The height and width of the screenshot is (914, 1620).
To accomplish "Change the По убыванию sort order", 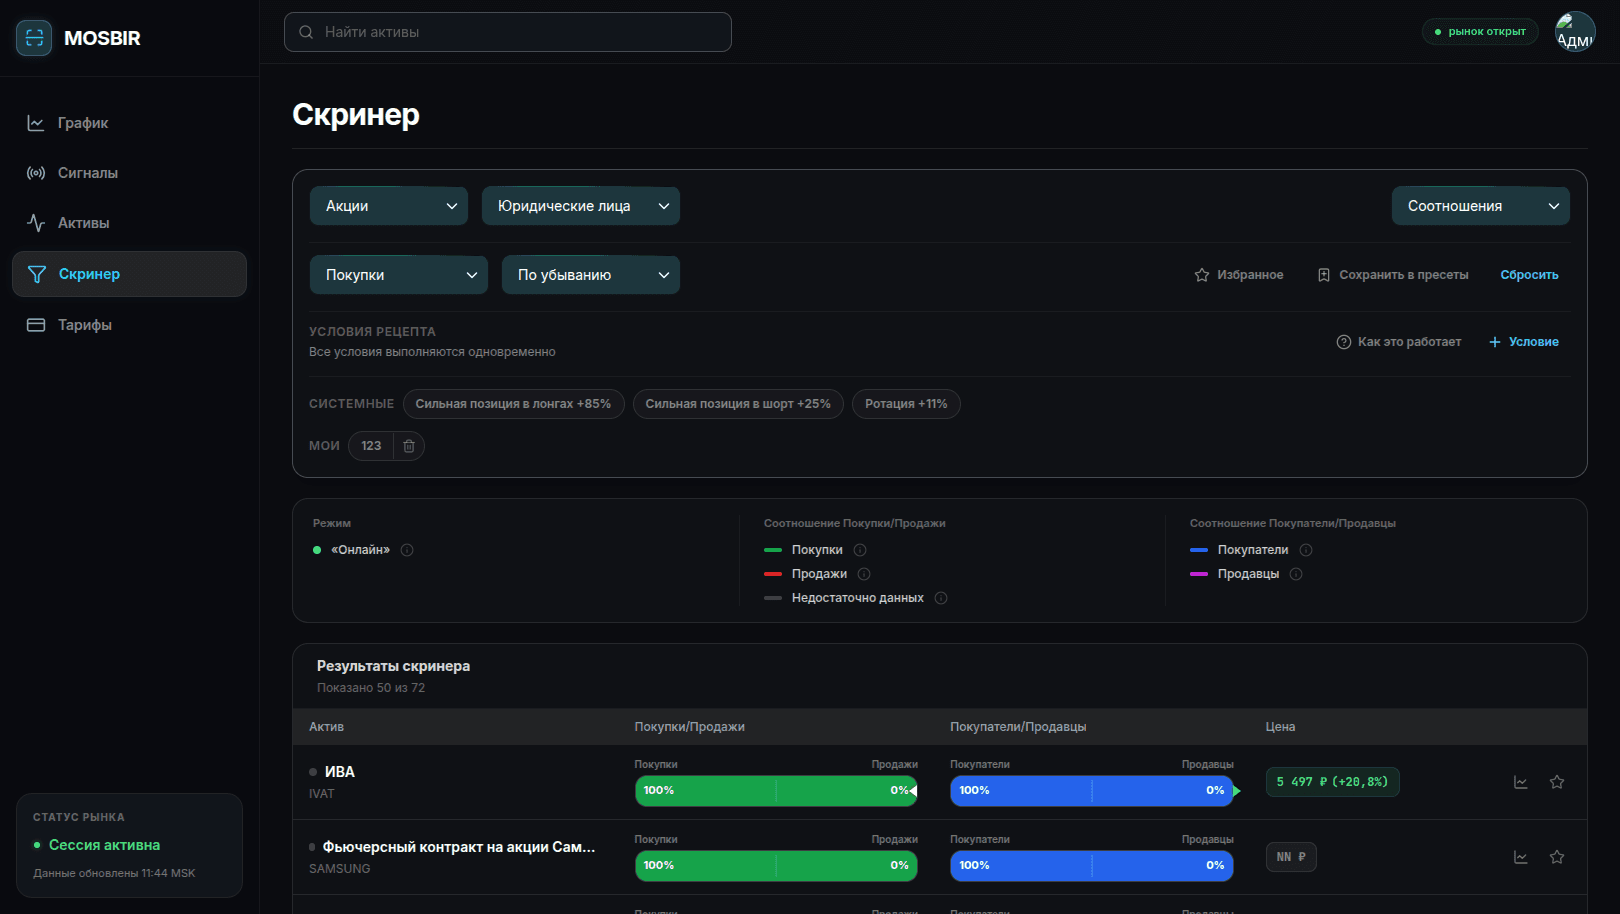I will (591, 275).
